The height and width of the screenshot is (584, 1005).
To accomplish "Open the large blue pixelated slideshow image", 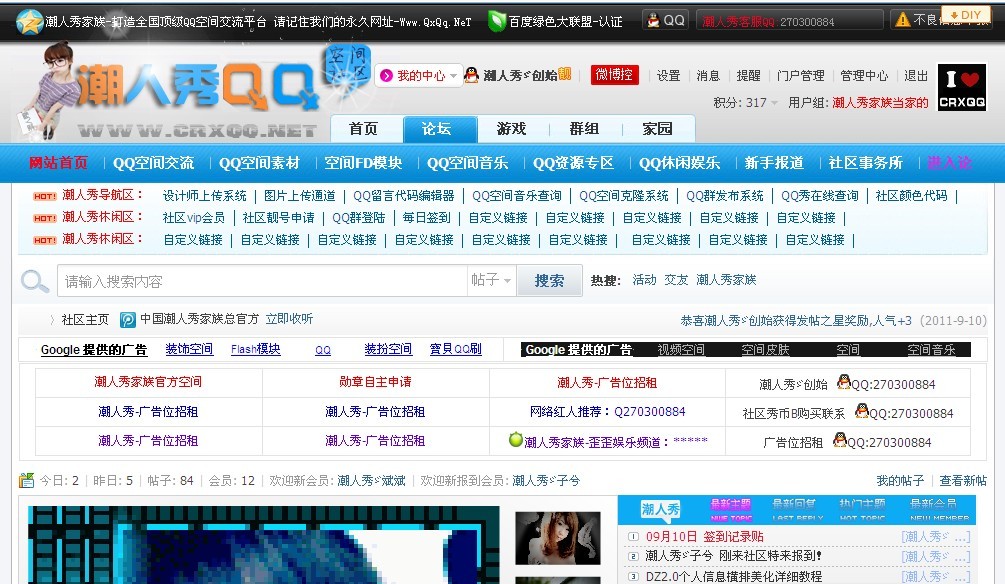I will pyautogui.click(x=263, y=544).
